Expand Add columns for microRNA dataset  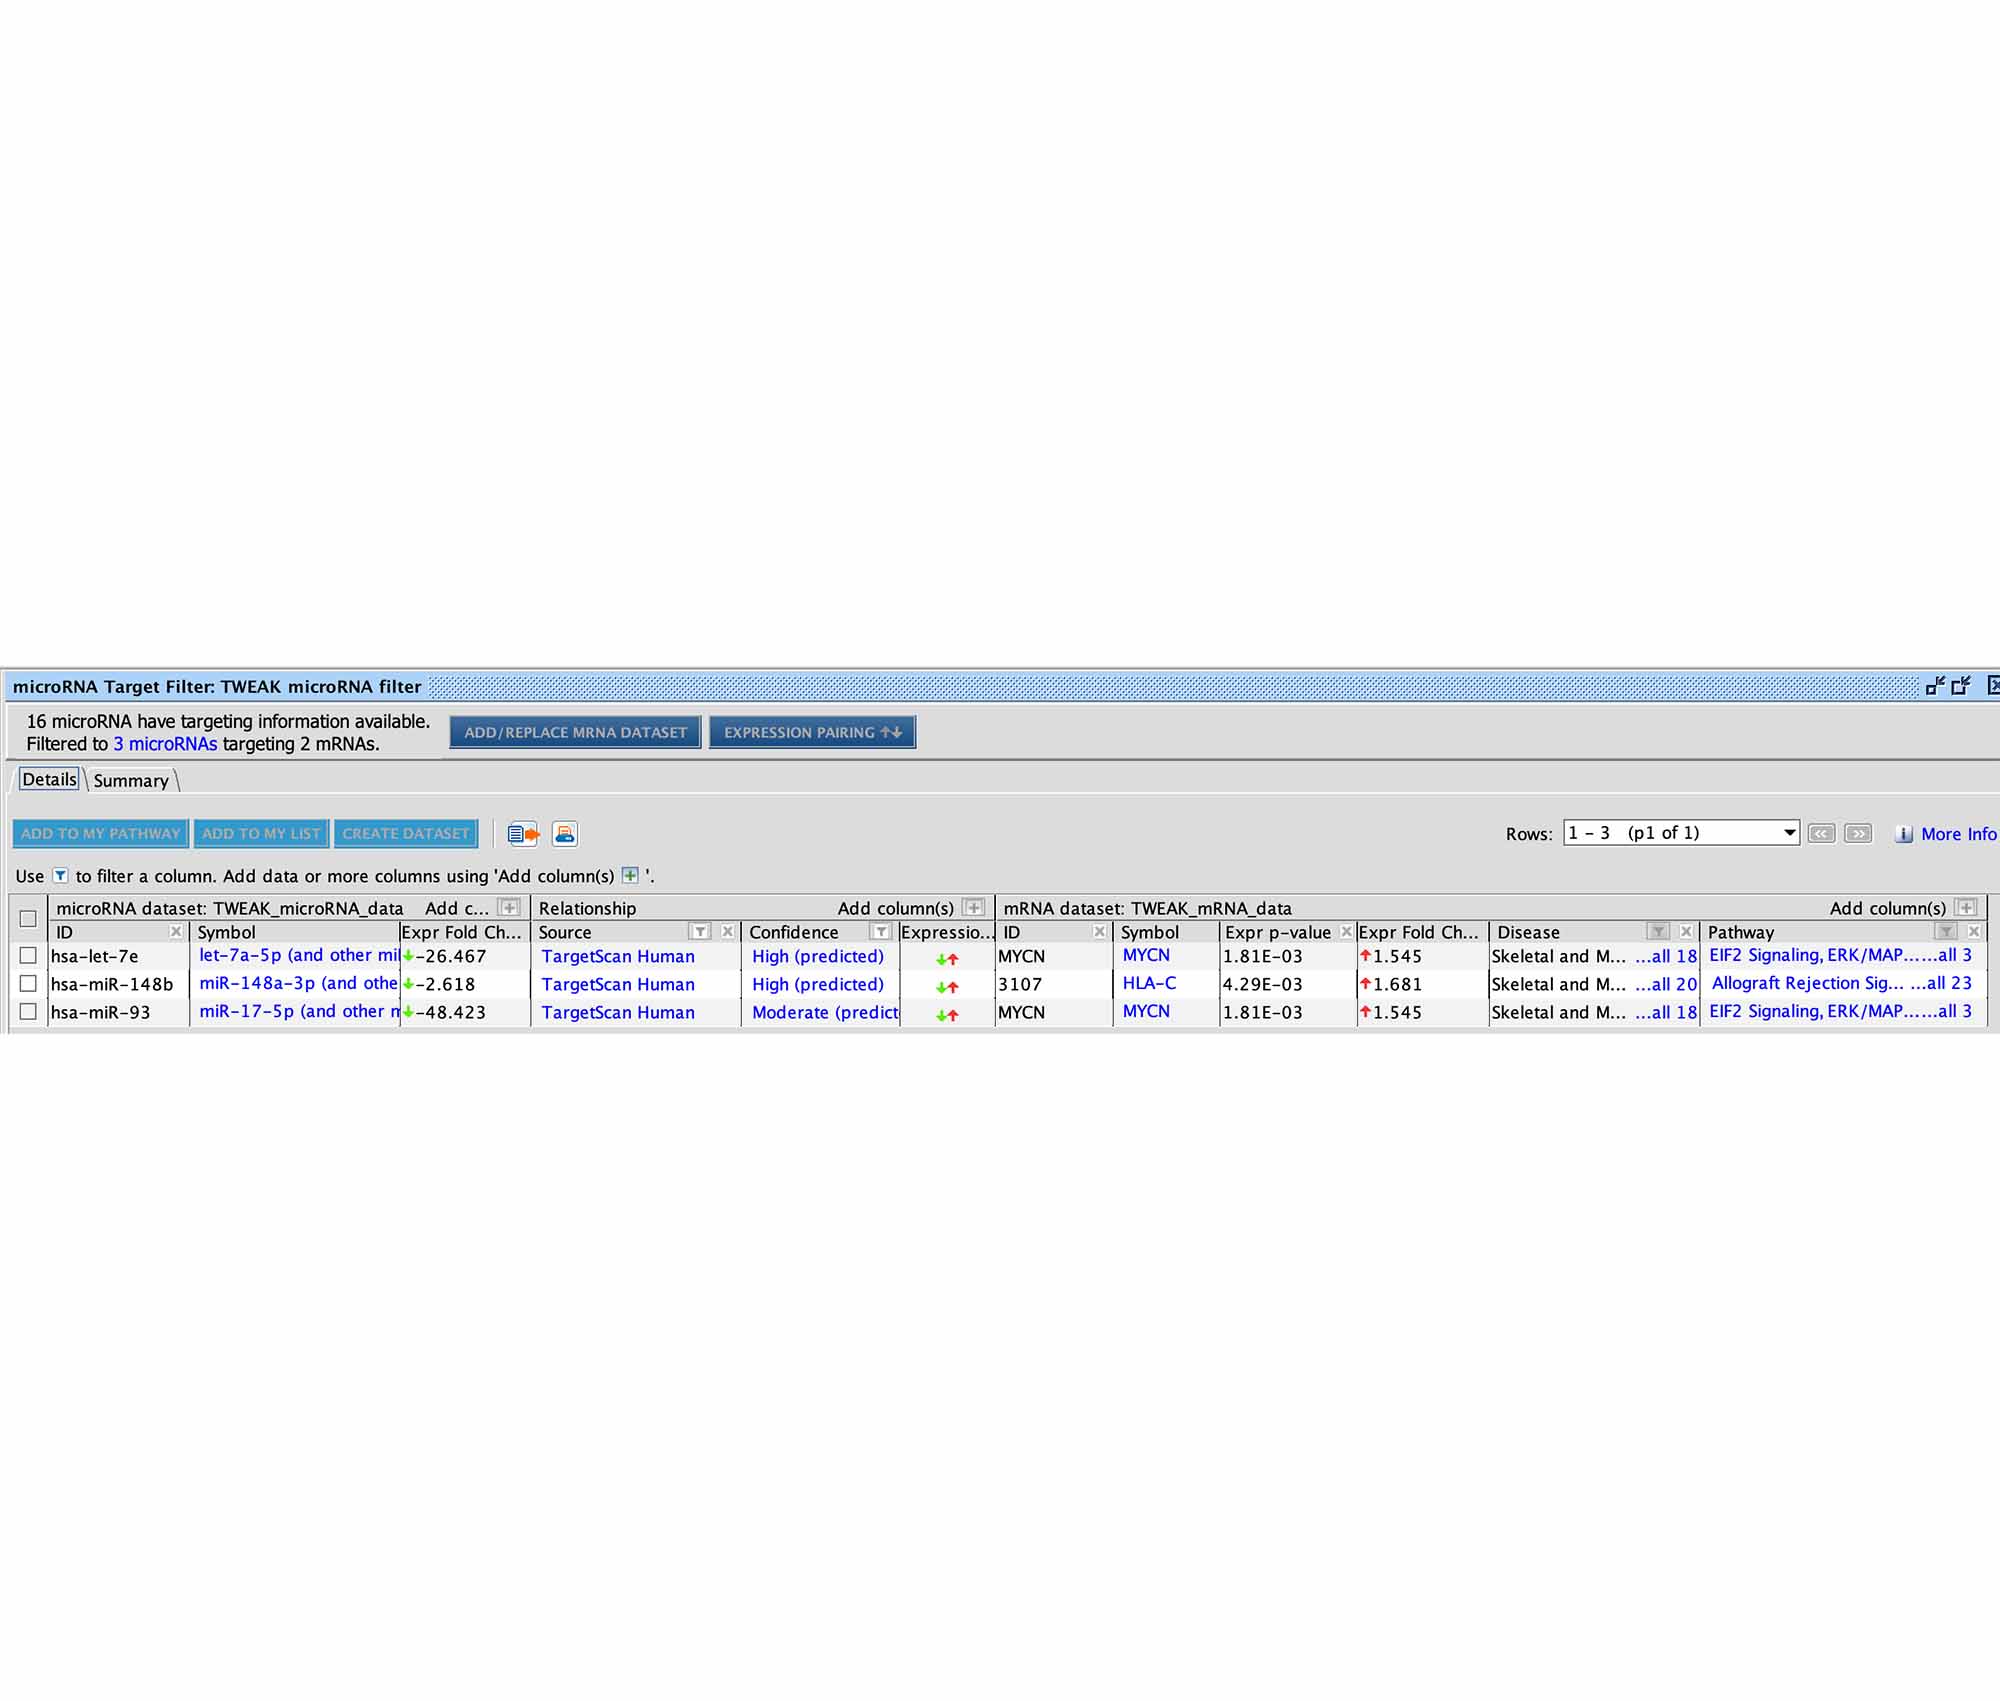tap(509, 908)
